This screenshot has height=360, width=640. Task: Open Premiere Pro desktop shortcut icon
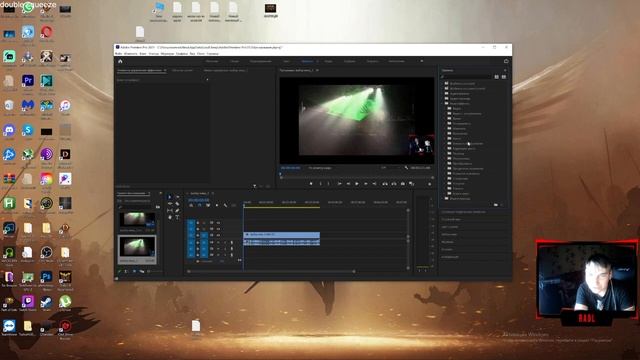pyautogui.click(x=28, y=81)
